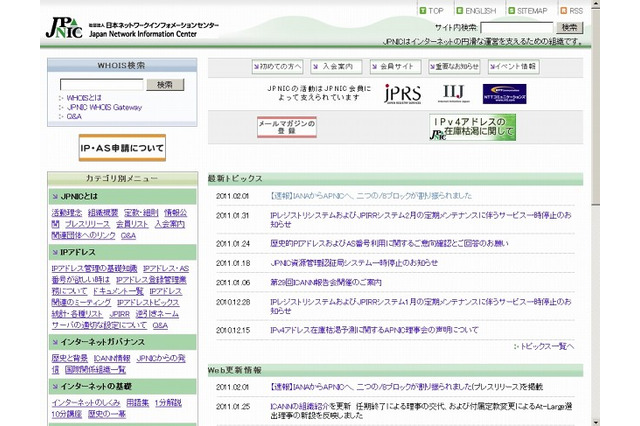Image resolution: width=640 pixels, height=426 pixels.
Task: Open the 初めての方へ tab
Action: tap(277, 67)
